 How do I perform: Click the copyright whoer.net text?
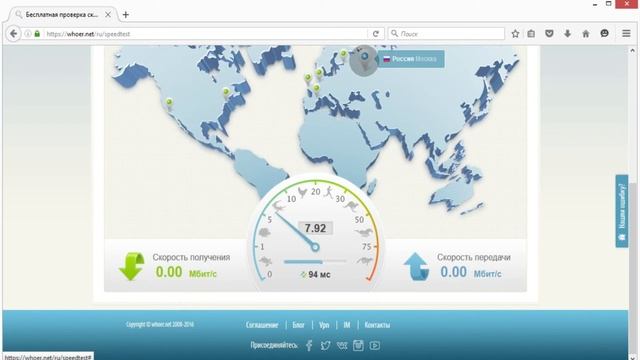click(x=160, y=324)
